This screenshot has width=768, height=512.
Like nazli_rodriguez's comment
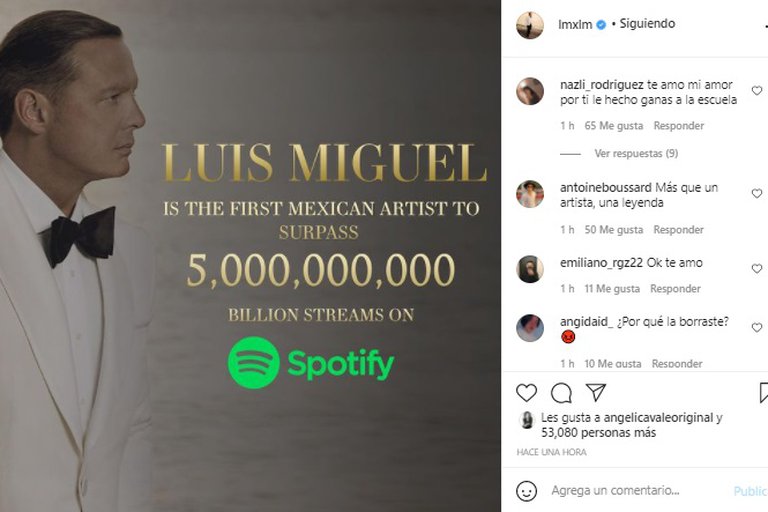pos(757,91)
